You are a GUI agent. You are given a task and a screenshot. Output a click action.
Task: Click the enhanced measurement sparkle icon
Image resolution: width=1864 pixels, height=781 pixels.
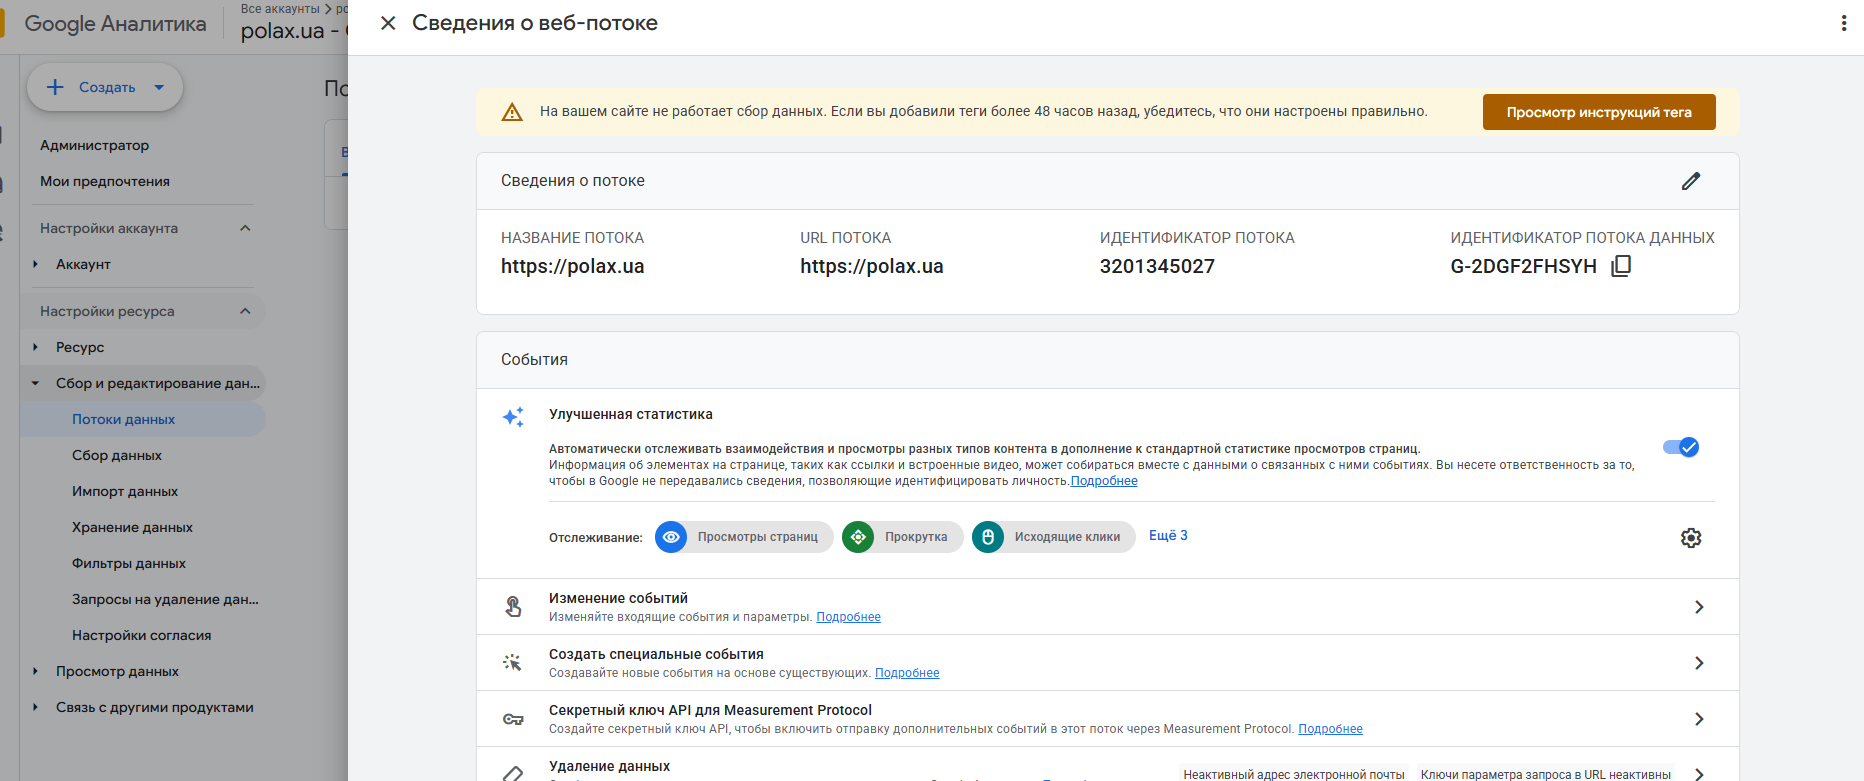click(x=513, y=417)
